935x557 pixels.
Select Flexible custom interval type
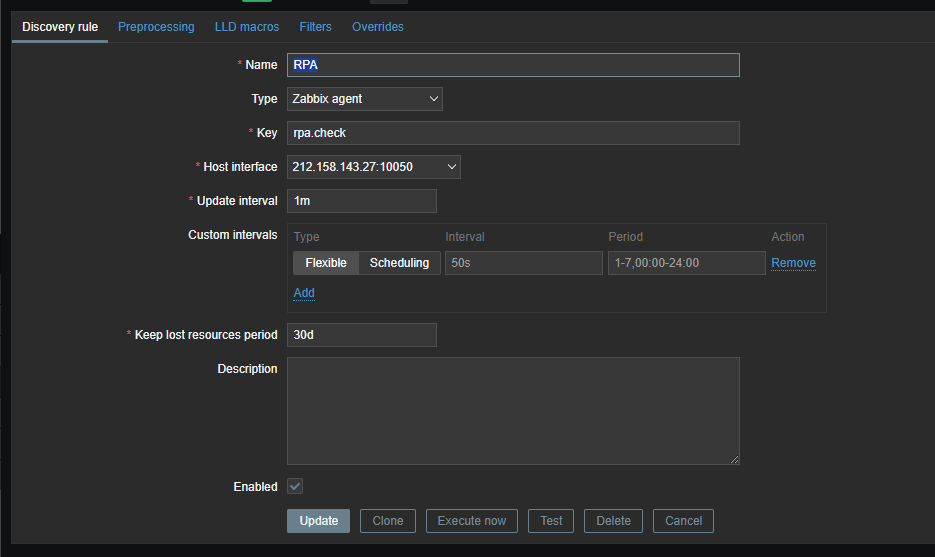click(x=326, y=263)
